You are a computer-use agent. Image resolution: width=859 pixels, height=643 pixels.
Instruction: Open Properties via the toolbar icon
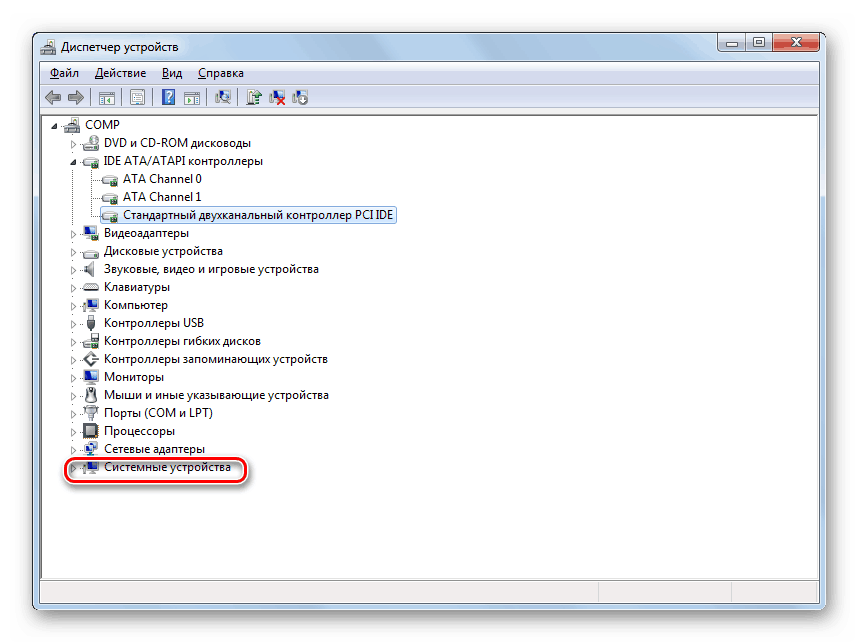[x=137, y=97]
